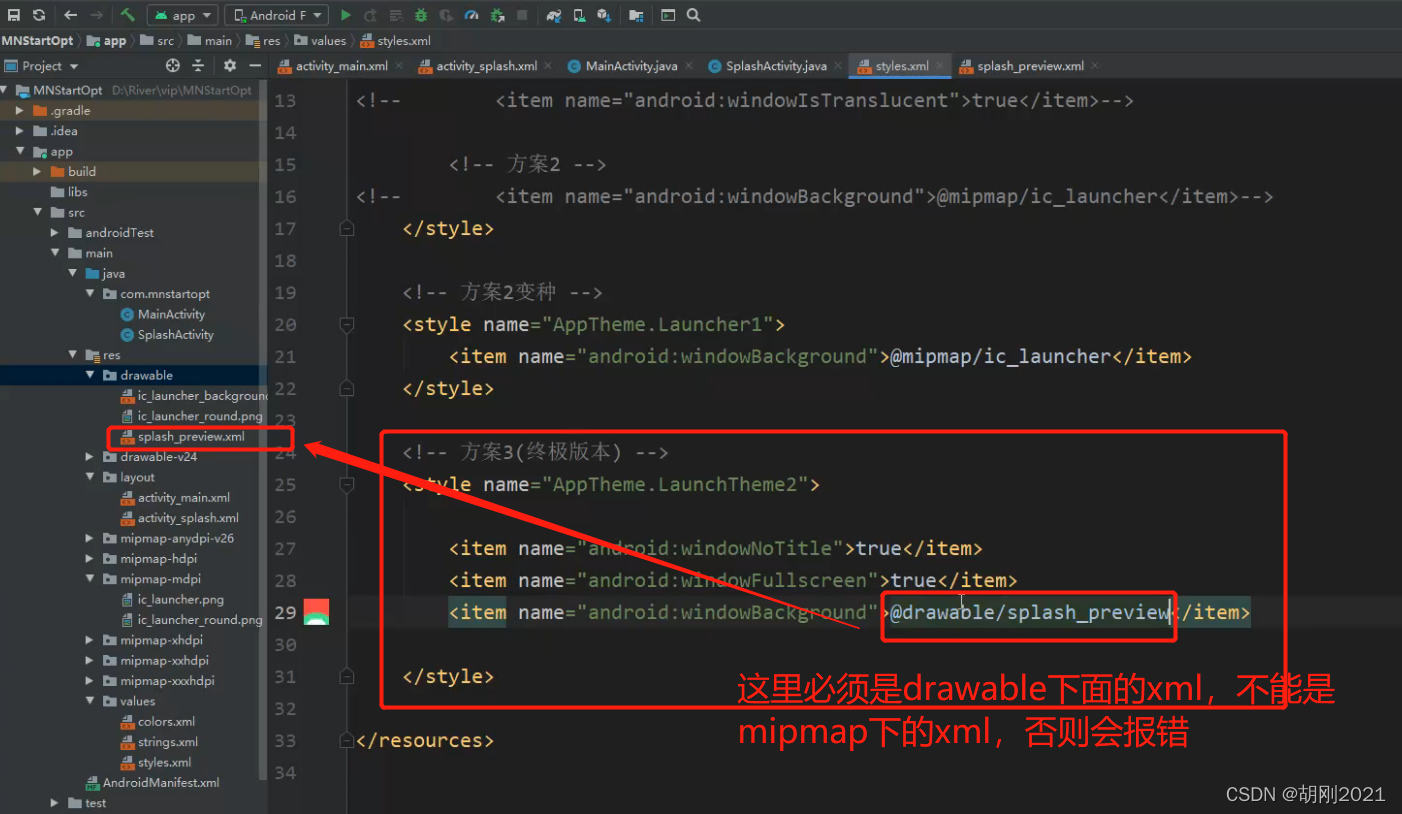Toggle code fold on line 22
Screen dimensions: 1402x814
(x=346, y=388)
